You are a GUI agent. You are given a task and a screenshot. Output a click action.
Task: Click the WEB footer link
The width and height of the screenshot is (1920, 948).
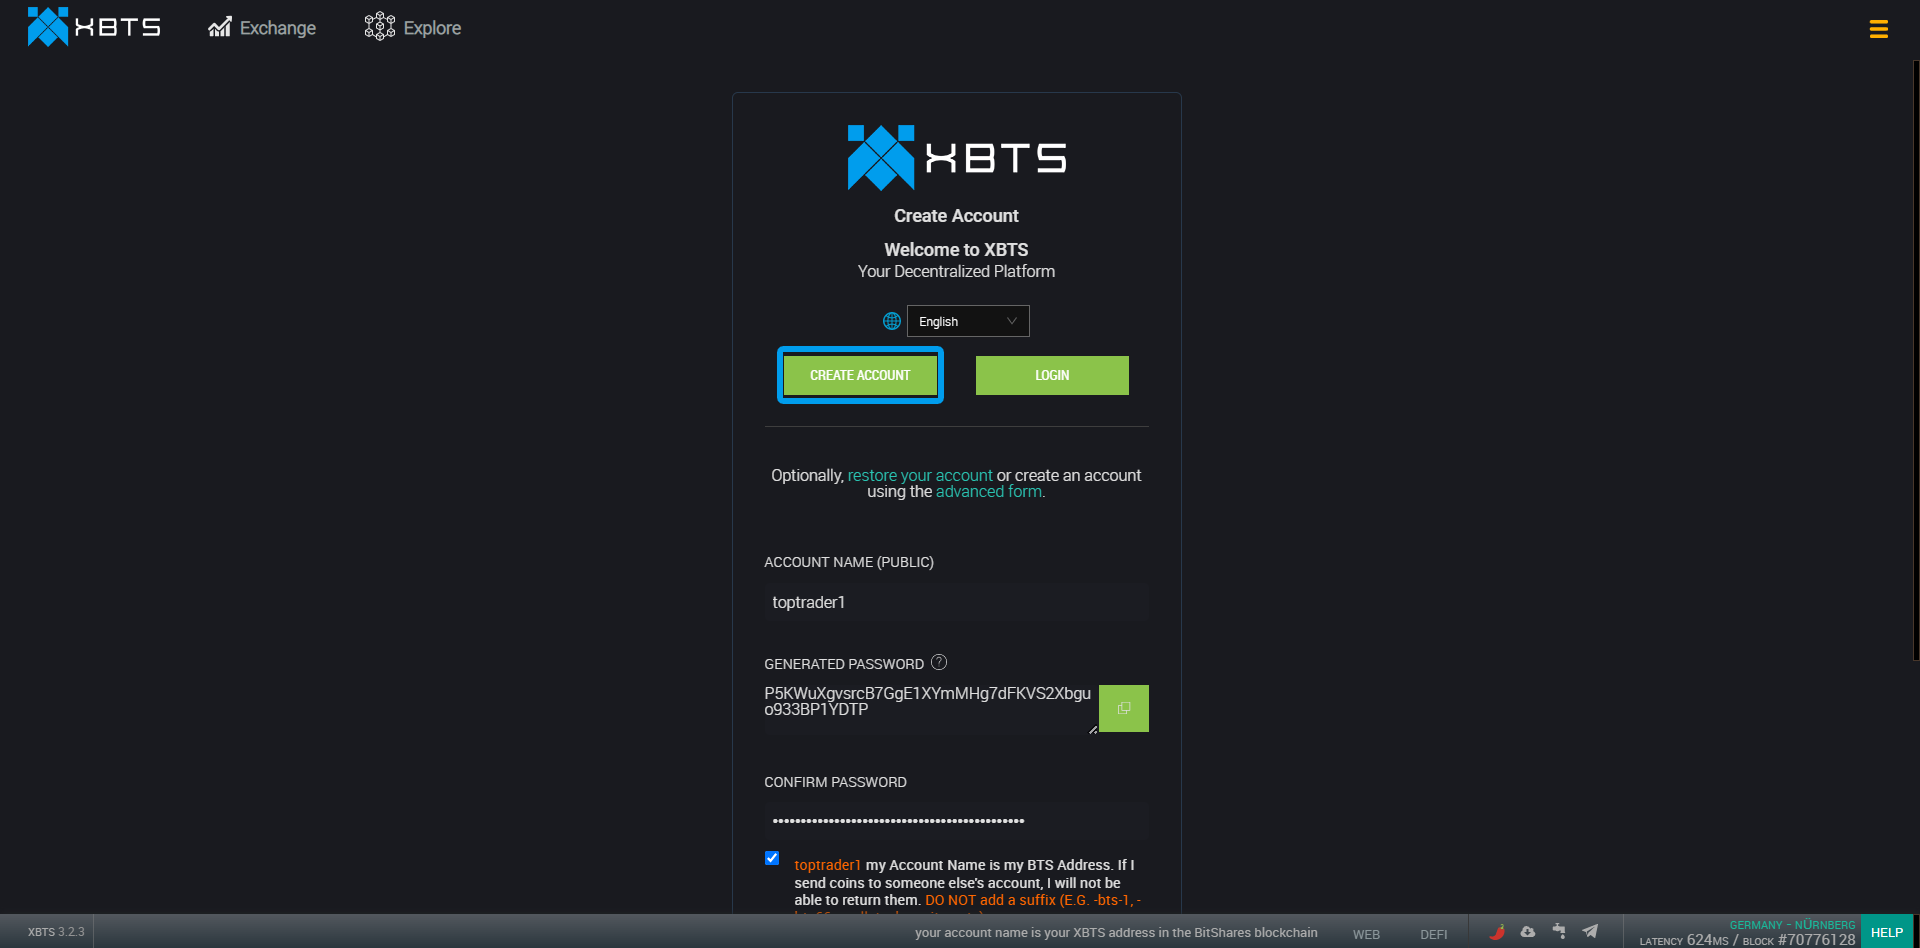pos(1366,934)
